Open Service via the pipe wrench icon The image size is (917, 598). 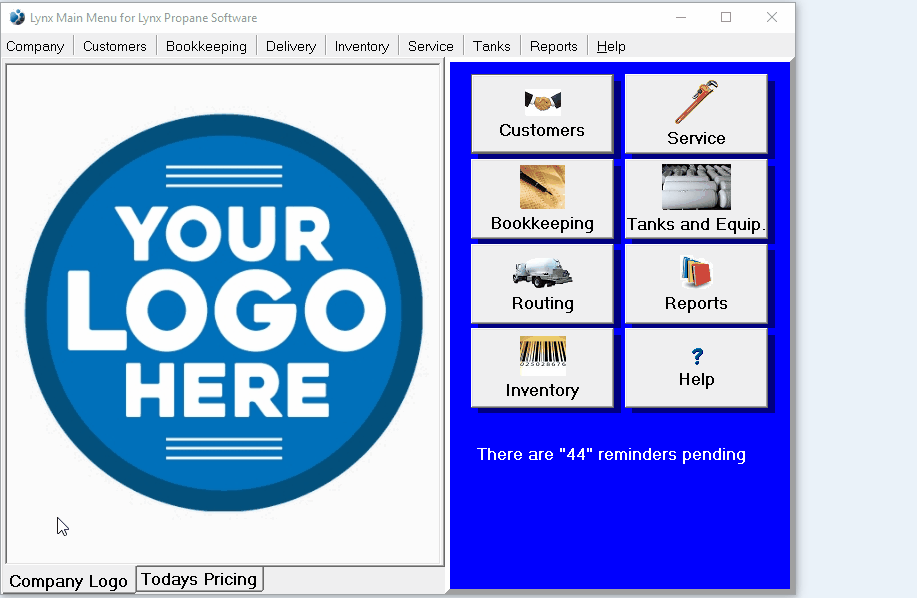coord(696,113)
